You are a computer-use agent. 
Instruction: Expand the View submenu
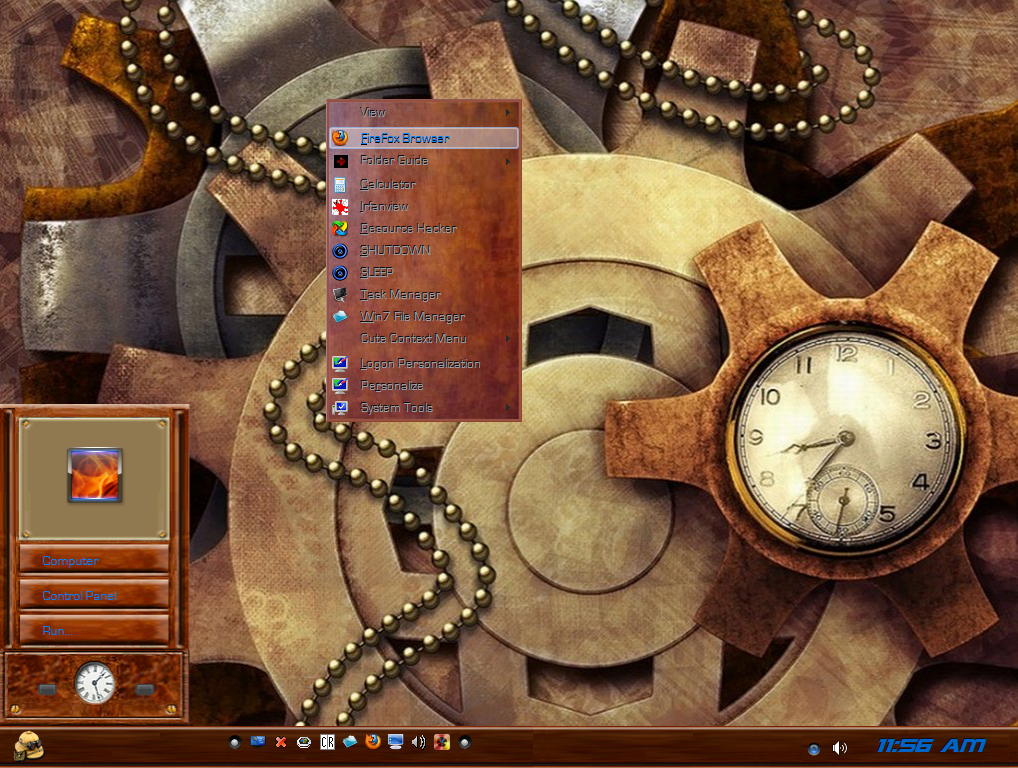(x=372, y=111)
